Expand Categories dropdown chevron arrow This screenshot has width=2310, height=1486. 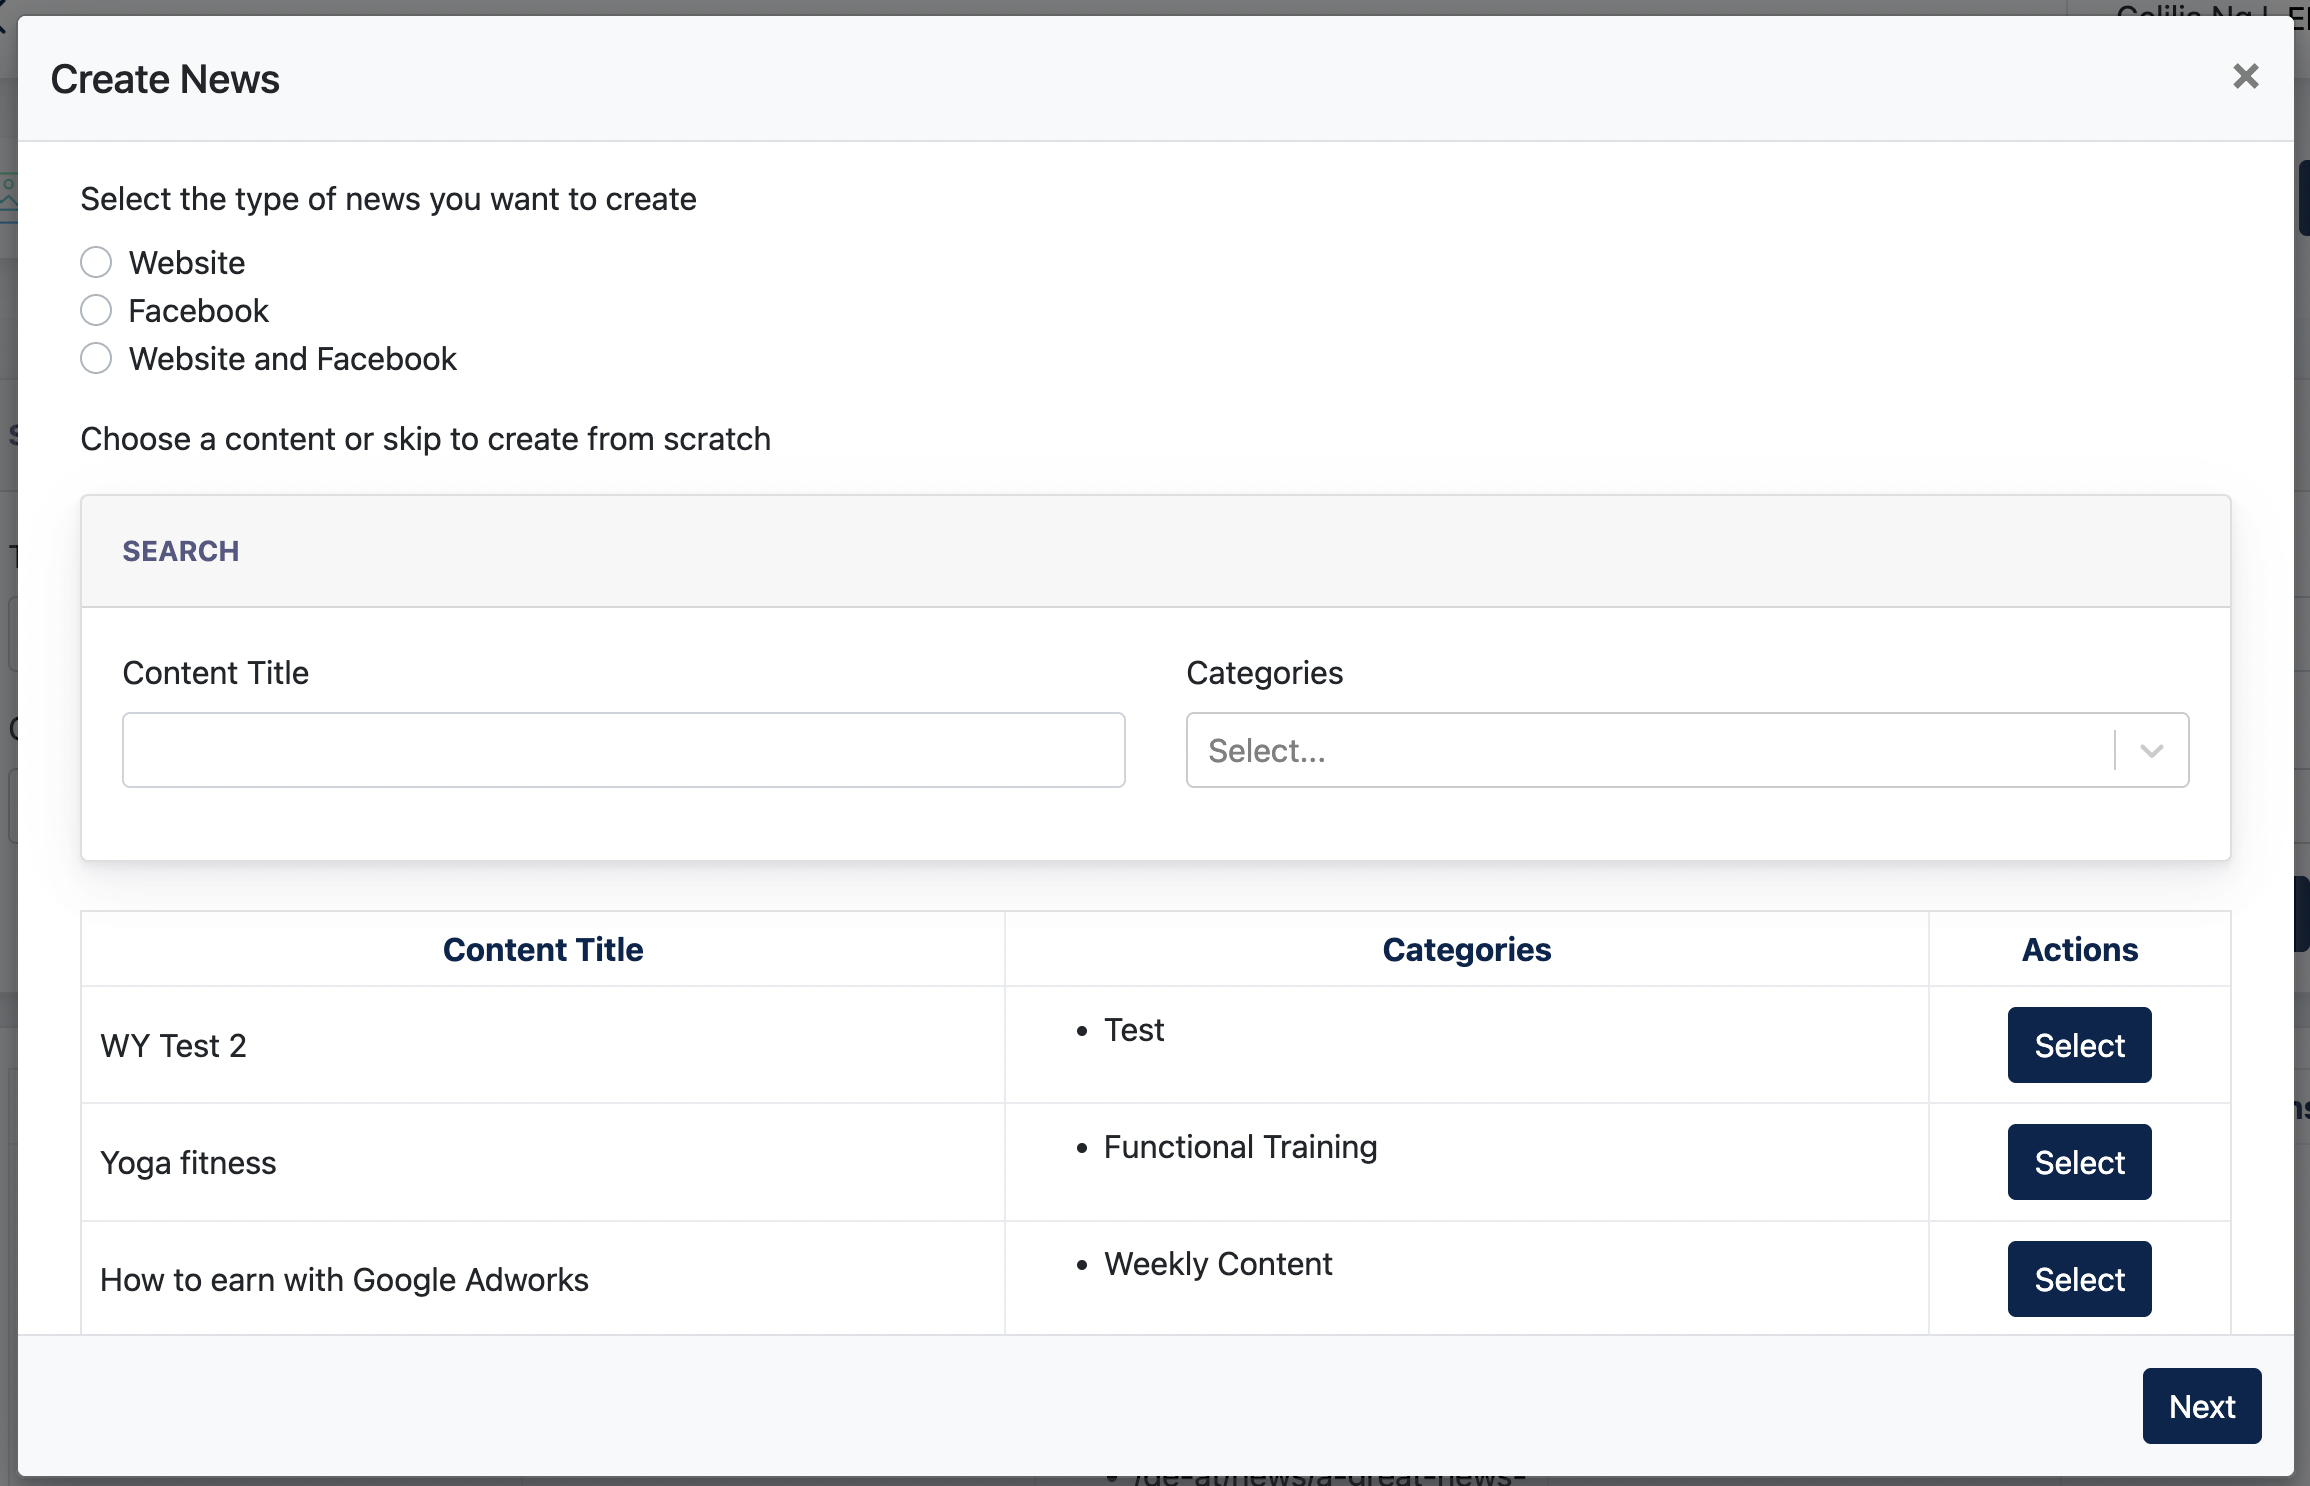click(2152, 750)
